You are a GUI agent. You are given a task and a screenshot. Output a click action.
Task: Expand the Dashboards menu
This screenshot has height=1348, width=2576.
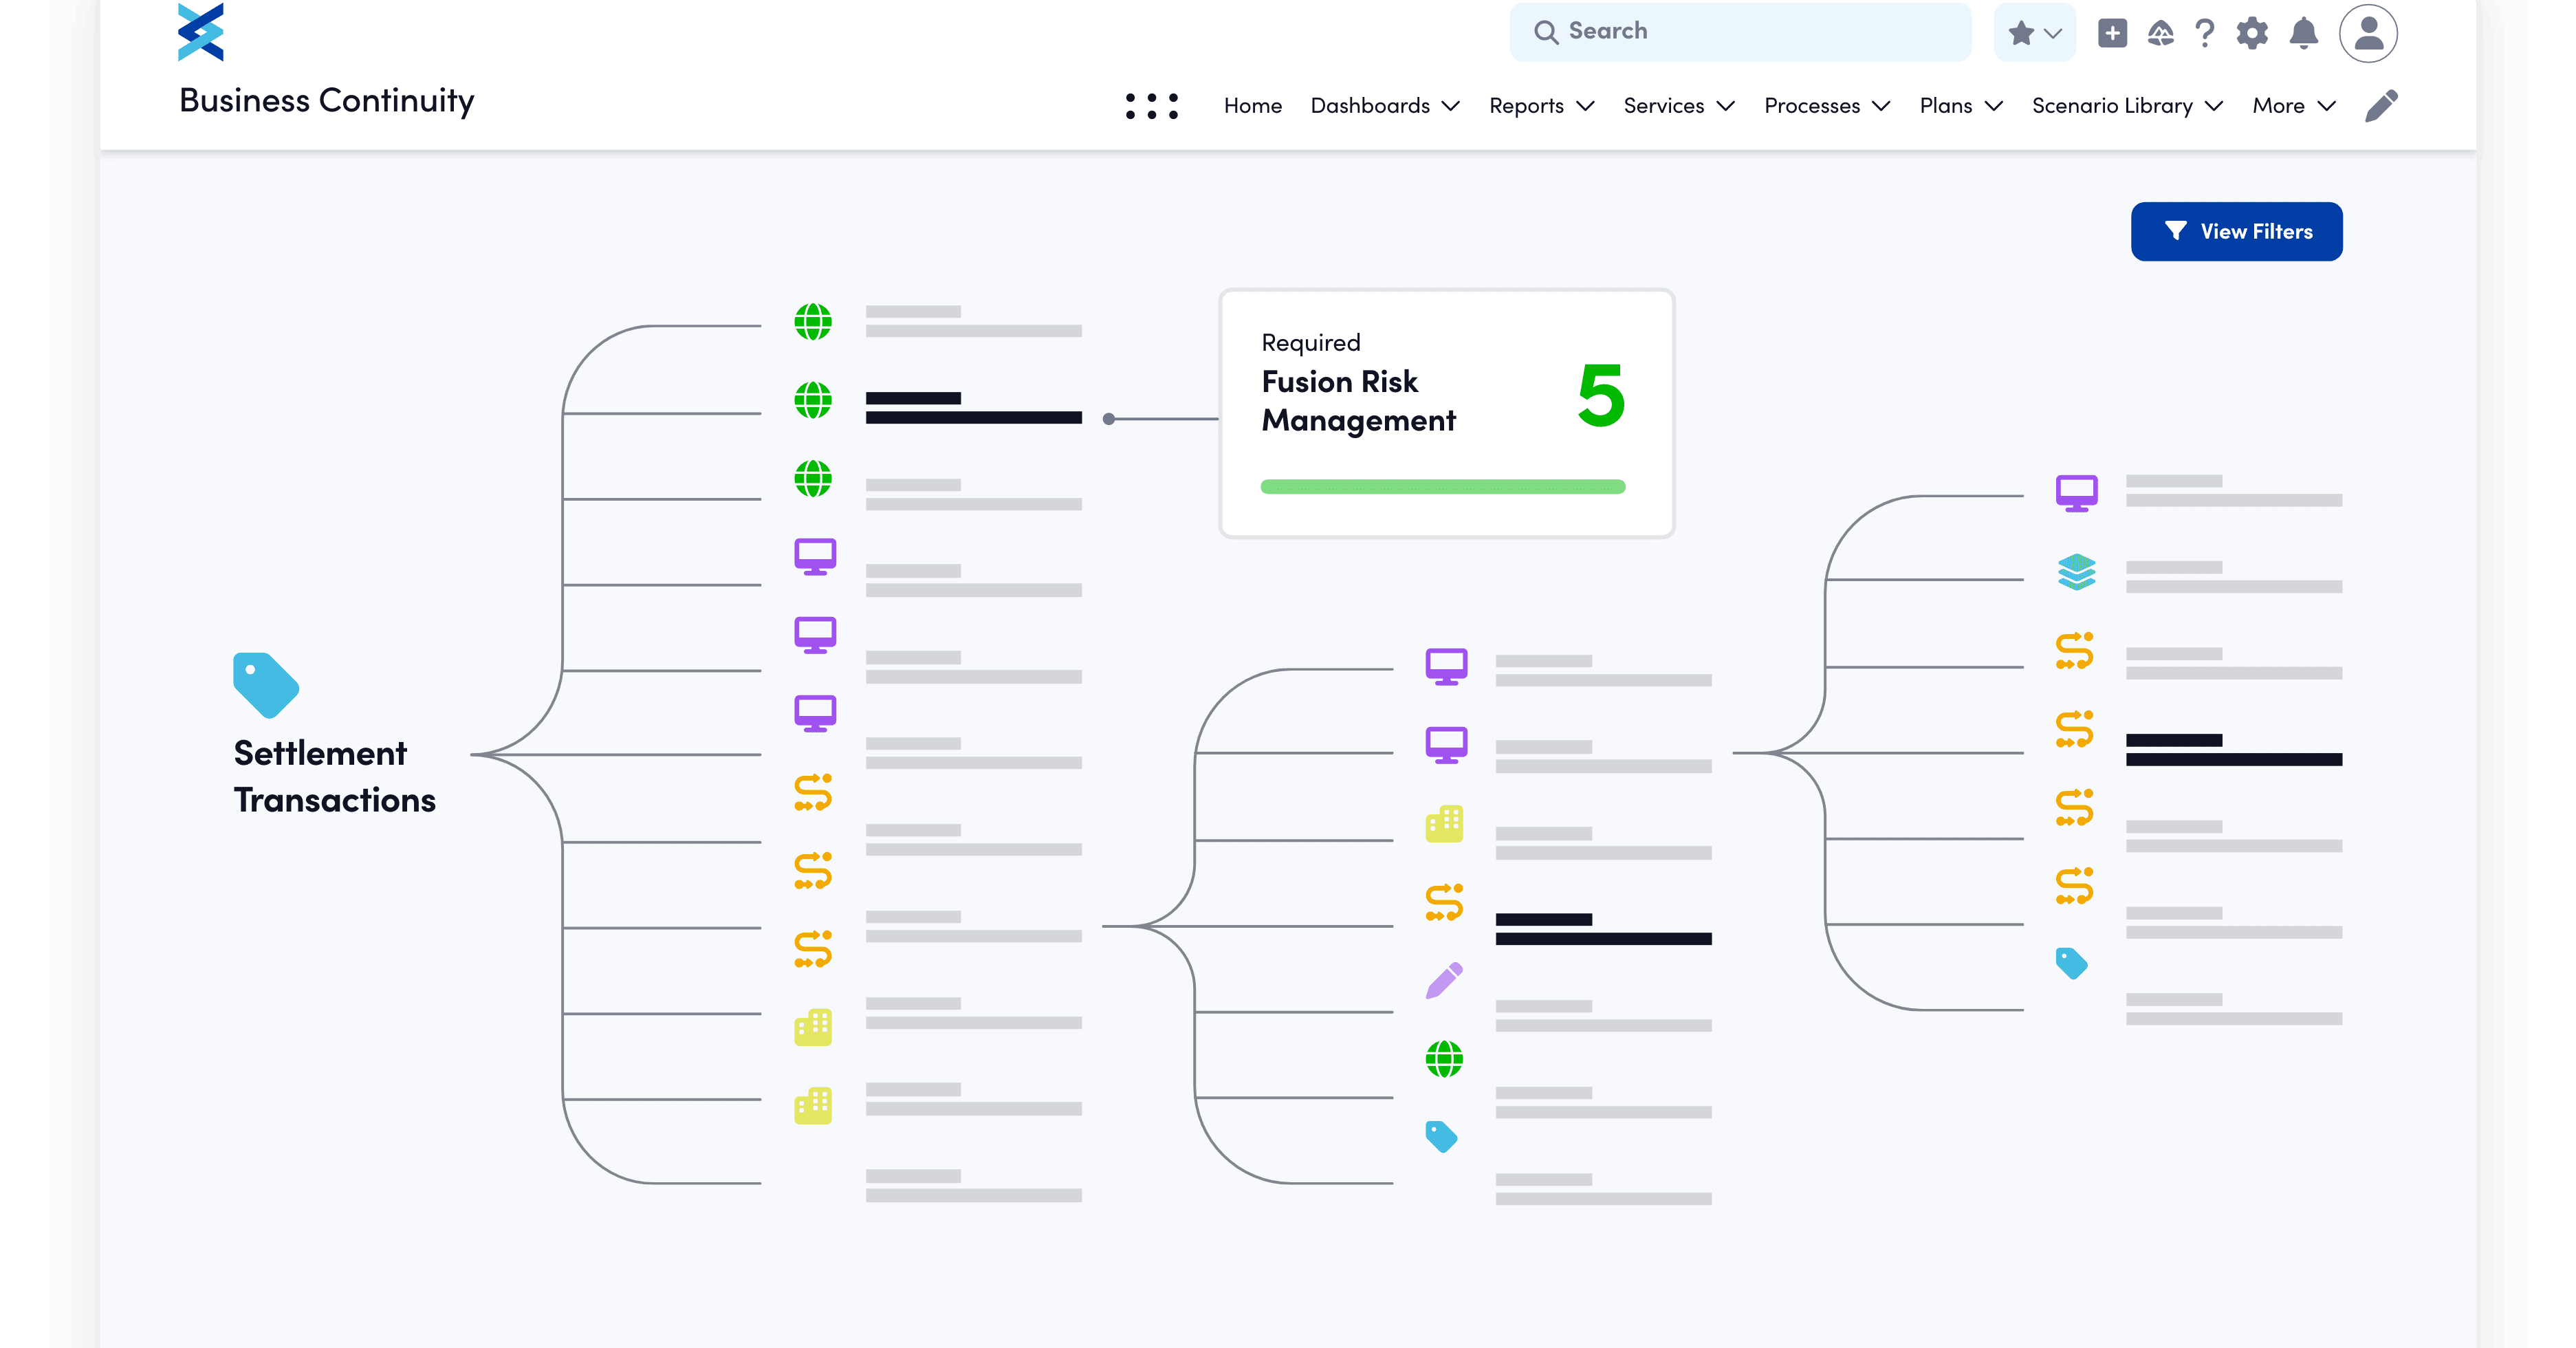(1385, 106)
